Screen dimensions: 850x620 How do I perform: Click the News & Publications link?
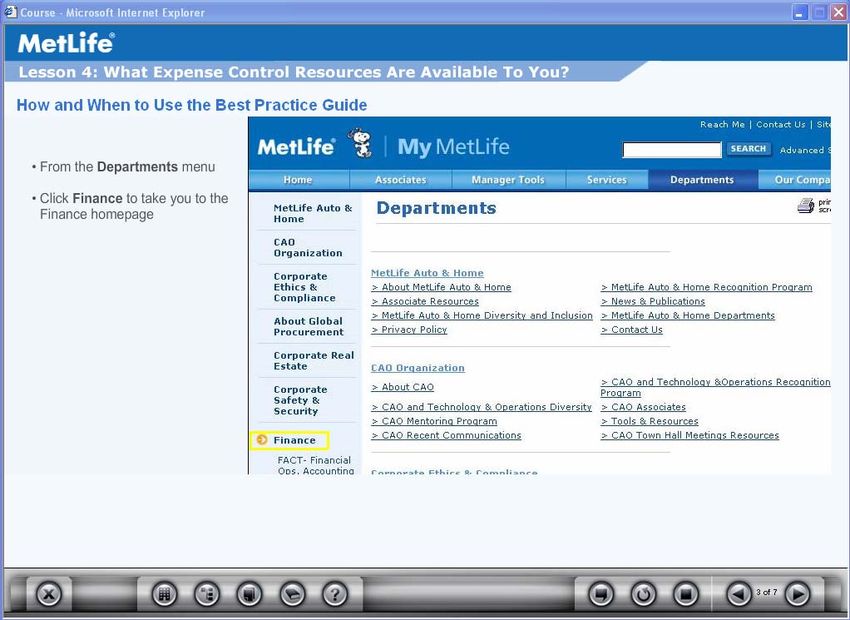[x=653, y=301]
